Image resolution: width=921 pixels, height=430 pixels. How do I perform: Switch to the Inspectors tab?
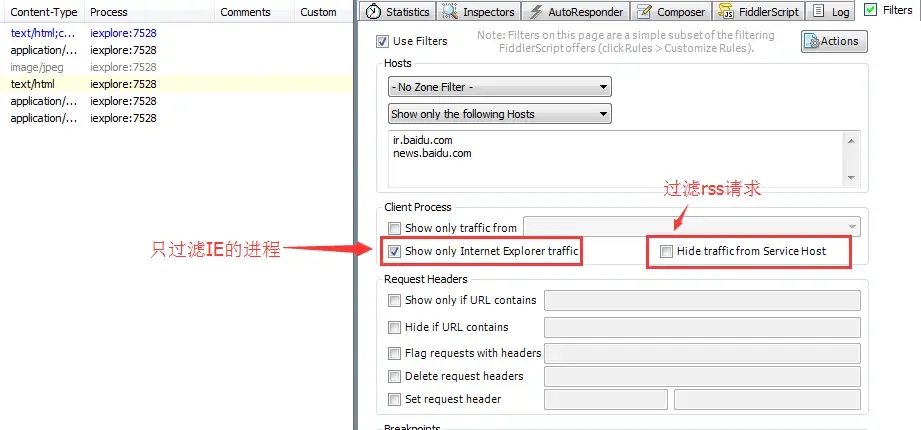tap(488, 12)
